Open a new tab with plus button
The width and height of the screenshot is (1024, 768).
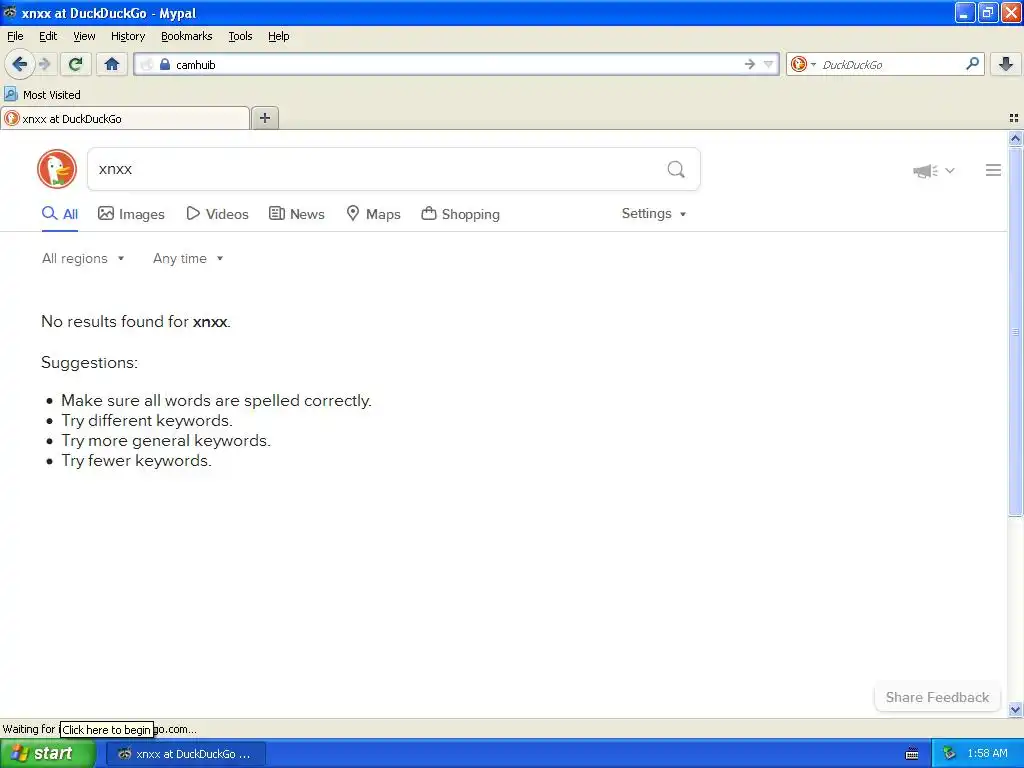click(x=264, y=118)
